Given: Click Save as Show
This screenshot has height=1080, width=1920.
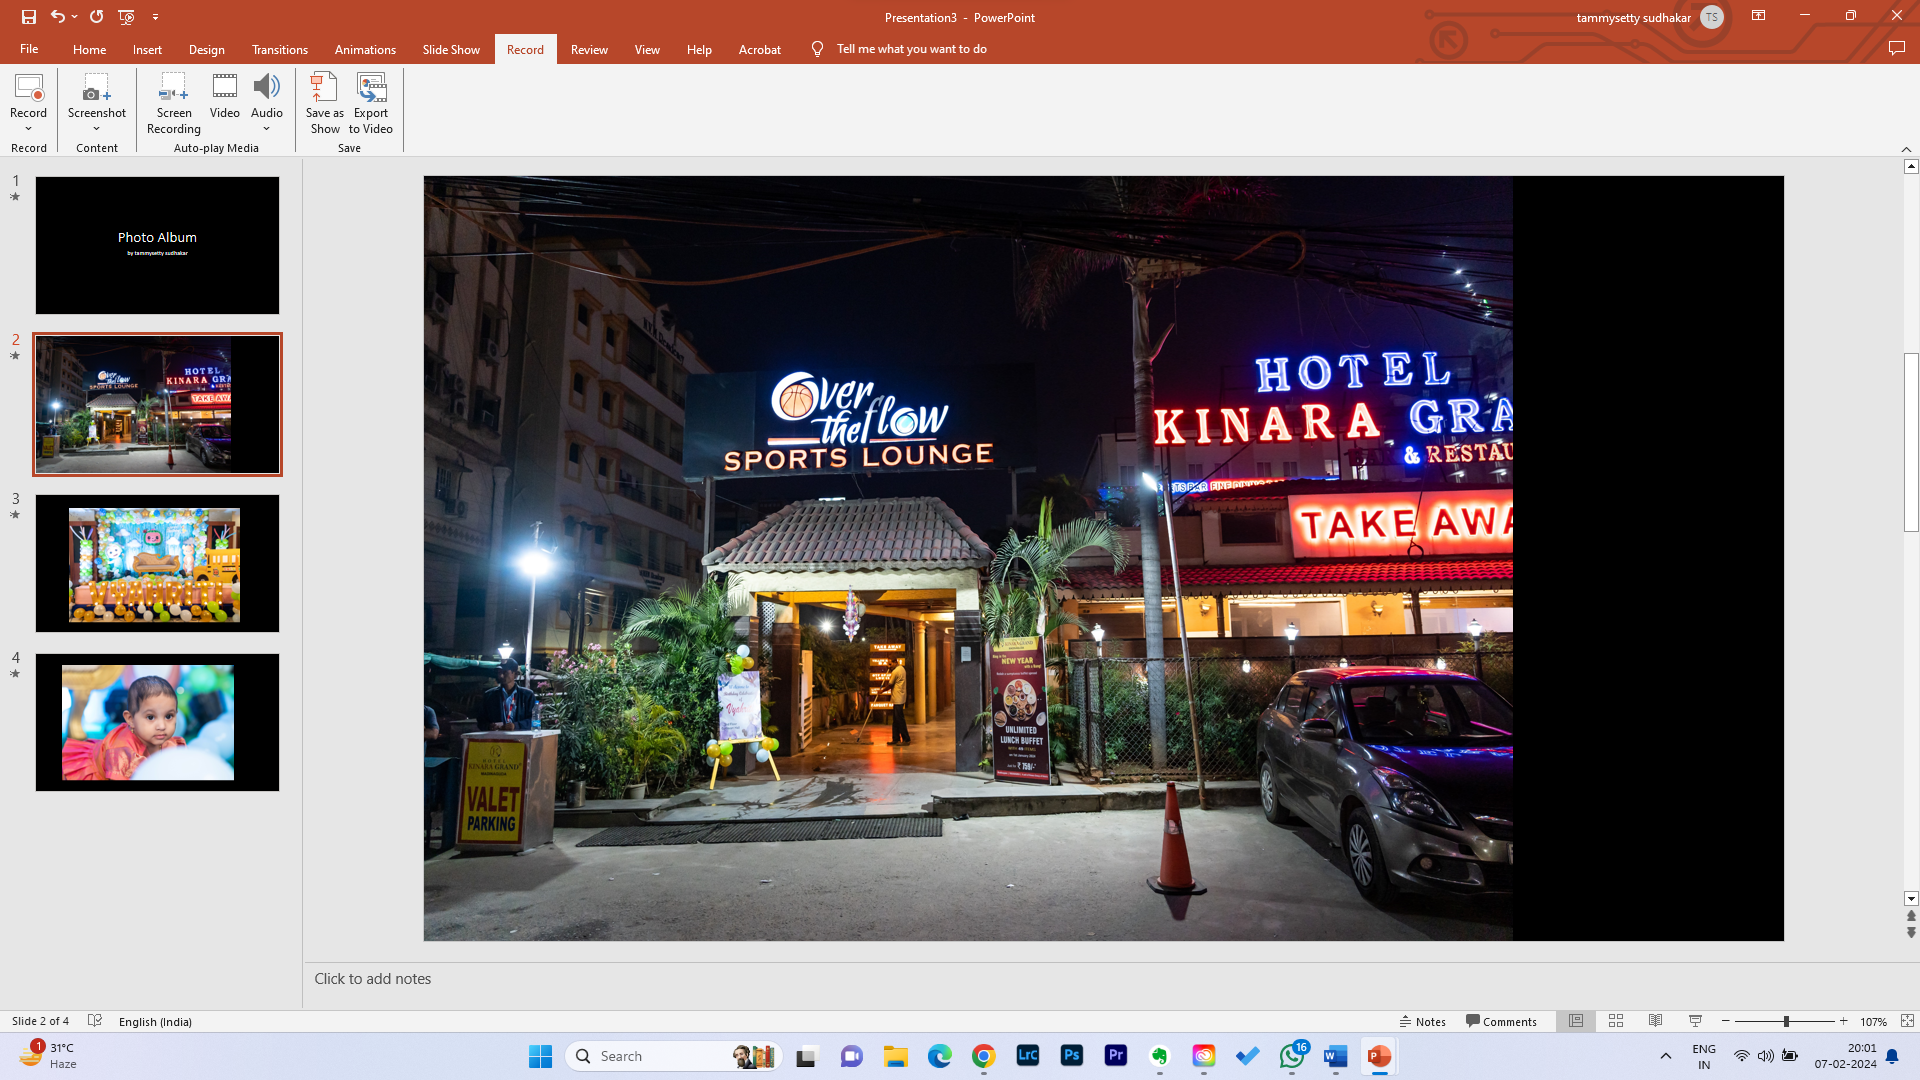Looking at the screenshot, I should (x=324, y=103).
